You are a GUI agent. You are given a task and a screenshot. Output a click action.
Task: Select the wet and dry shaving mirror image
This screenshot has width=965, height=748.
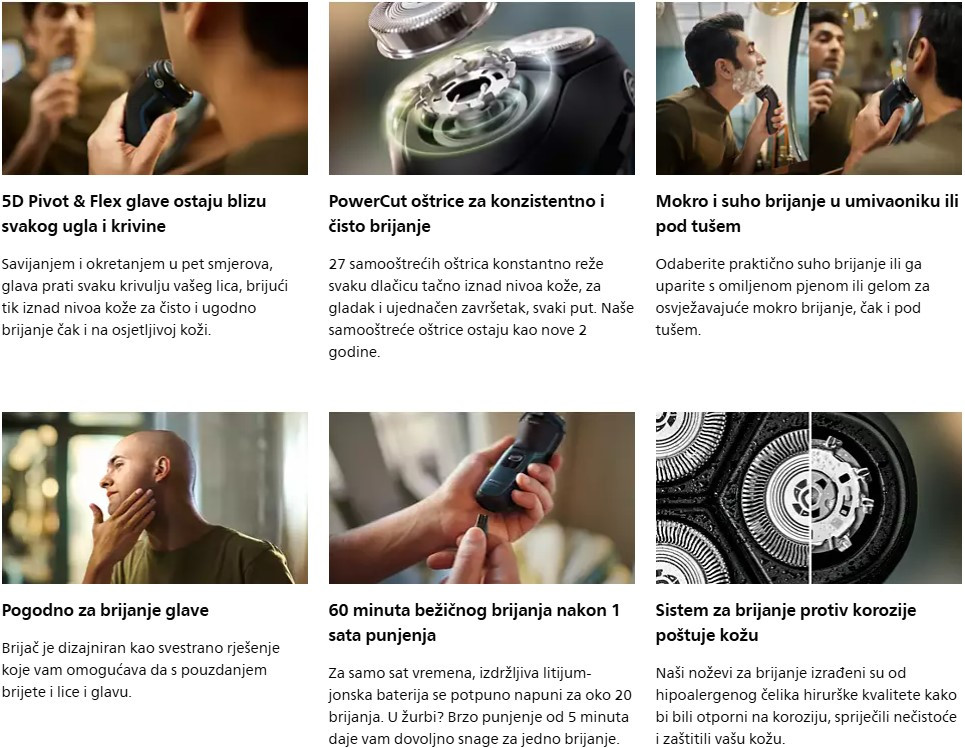pyautogui.click(x=809, y=88)
